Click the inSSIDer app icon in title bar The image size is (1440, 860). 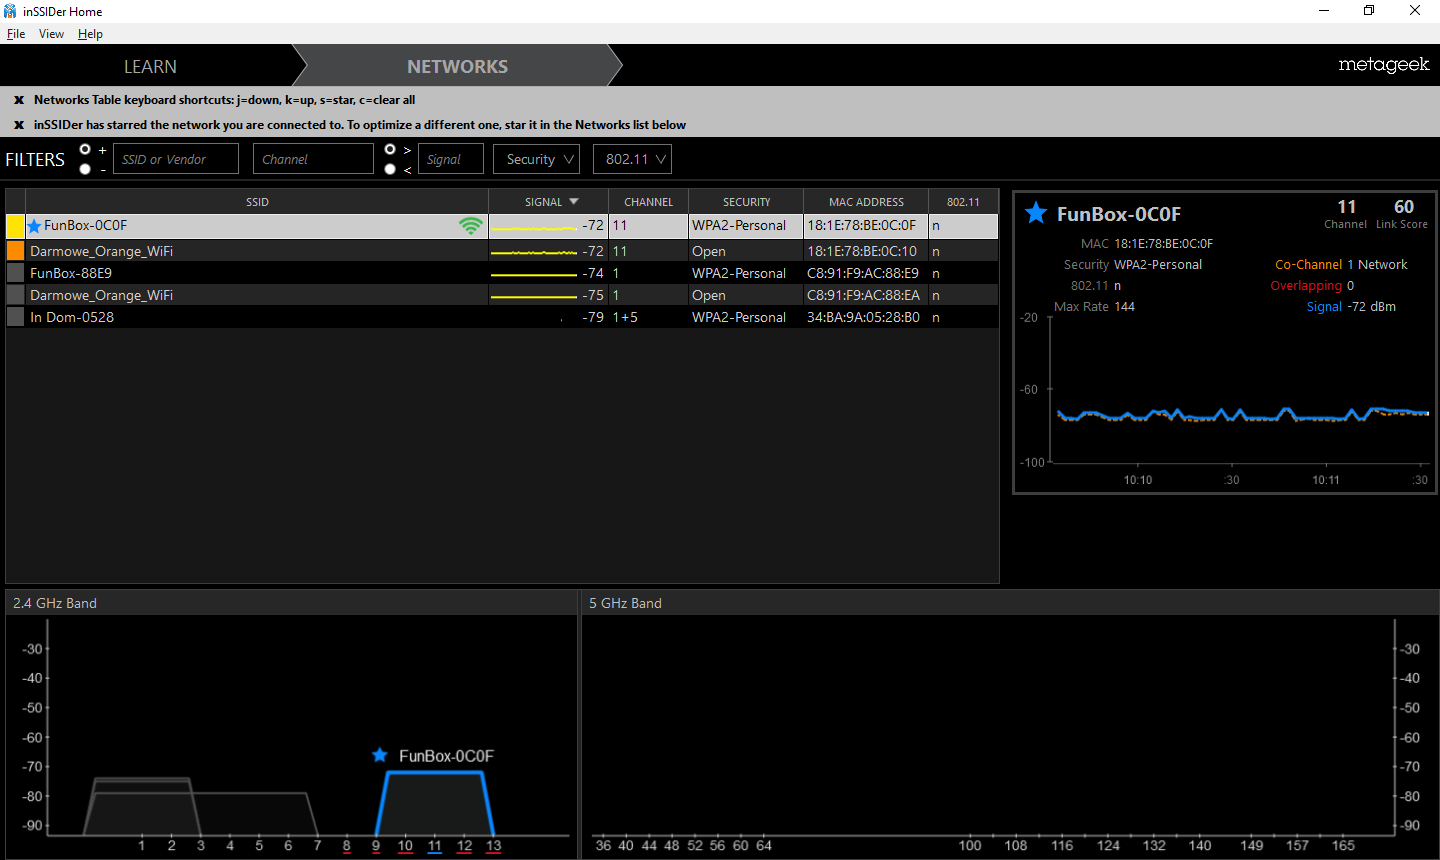10,11
